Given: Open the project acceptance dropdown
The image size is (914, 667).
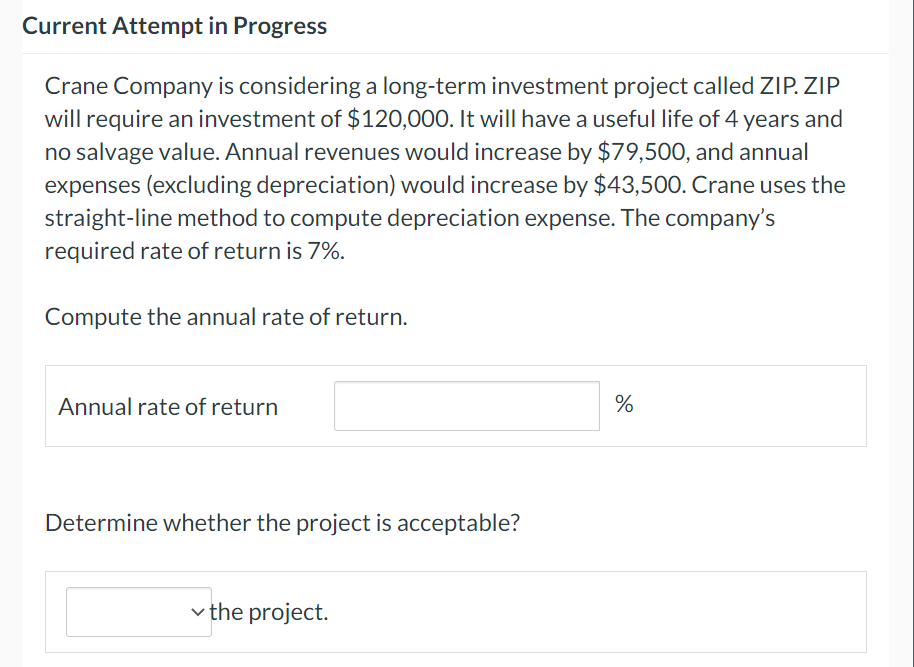Looking at the screenshot, I should [139, 612].
